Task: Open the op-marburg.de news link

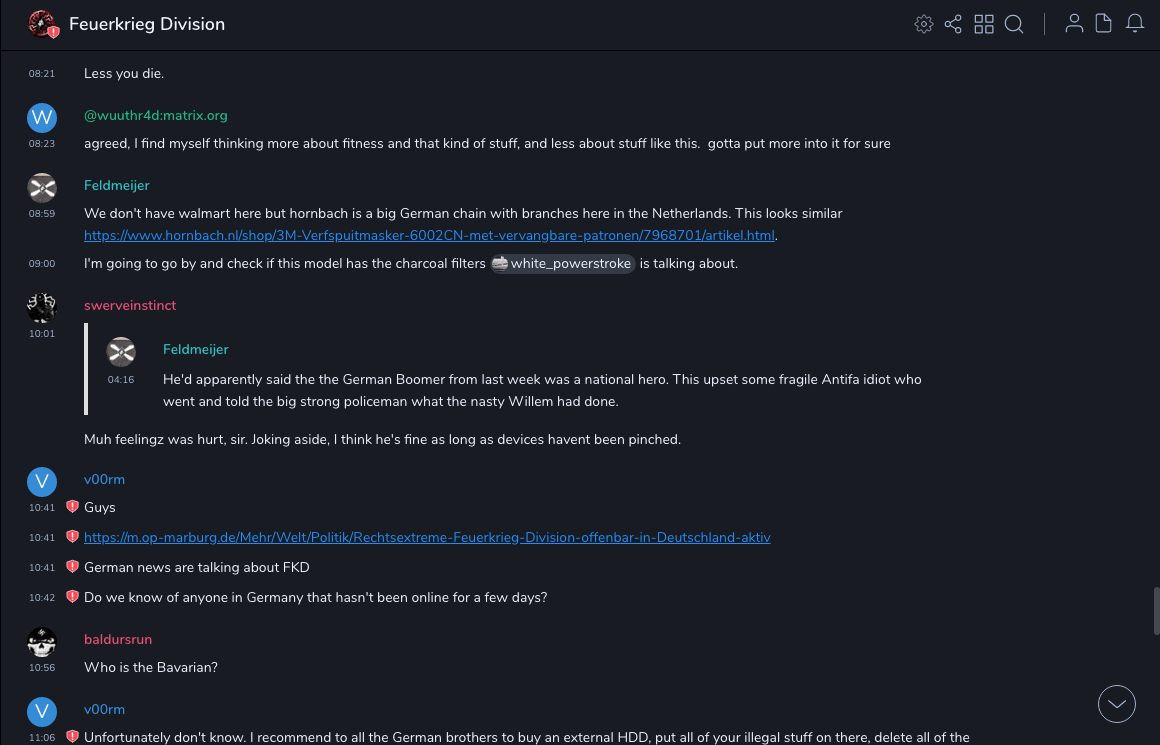Action: coord(427,537)
